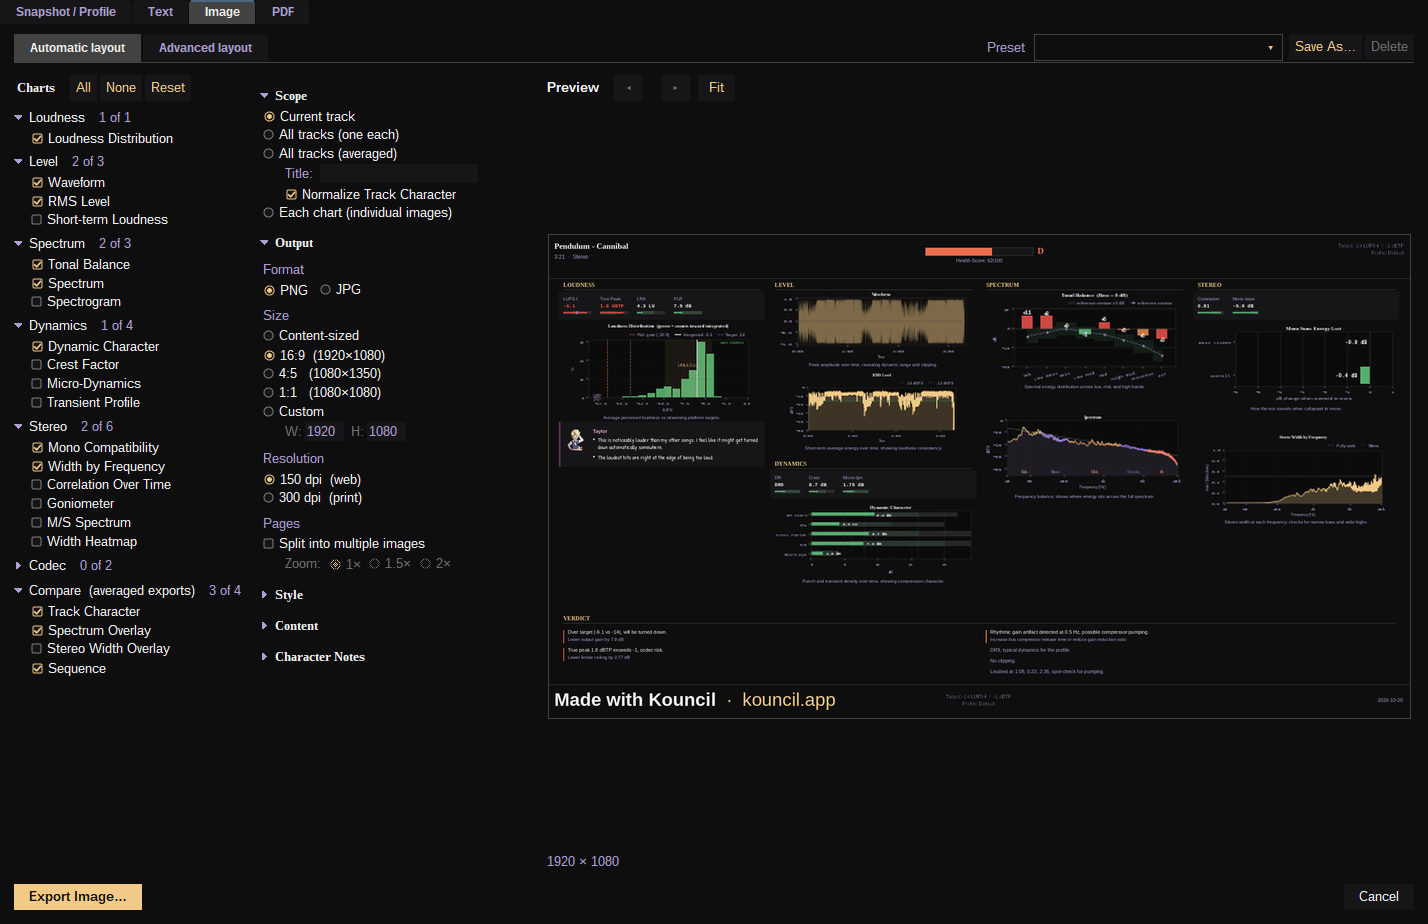
Task: Switch to the PDF tab
Action: coord(283,12)
